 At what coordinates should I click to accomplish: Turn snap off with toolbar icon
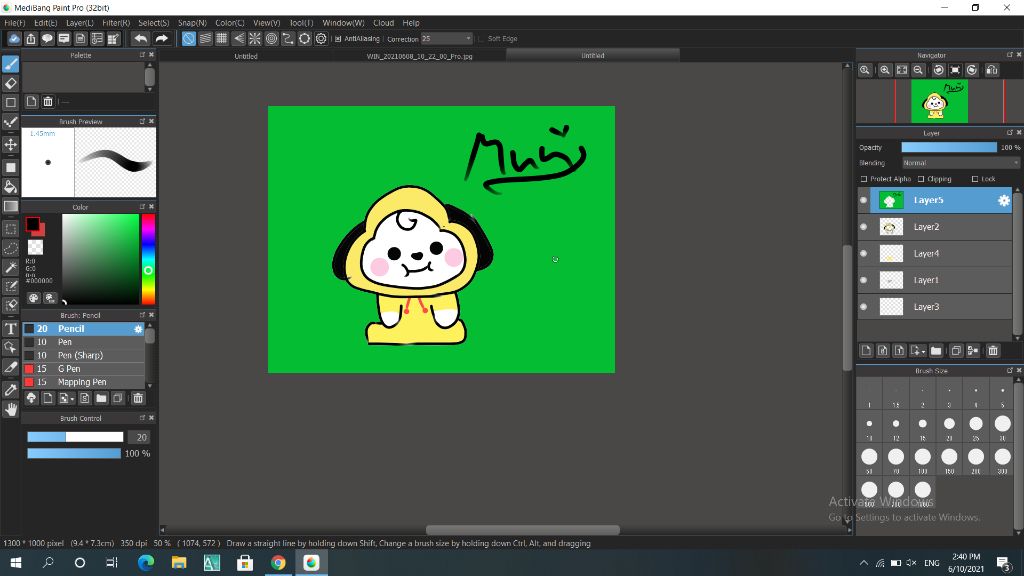coord(189,39)
